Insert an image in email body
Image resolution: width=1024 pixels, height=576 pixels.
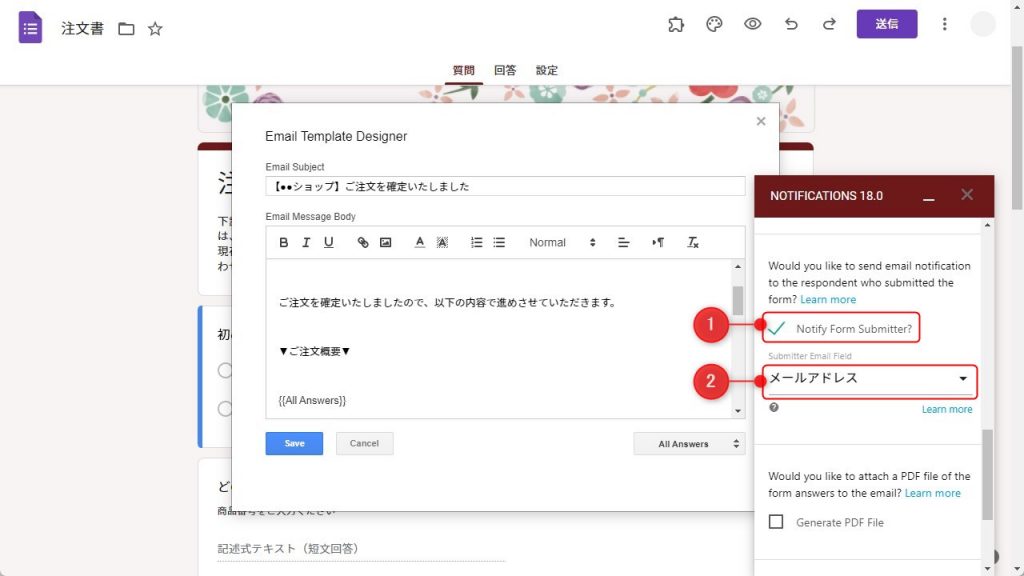(x=385, y=242)
